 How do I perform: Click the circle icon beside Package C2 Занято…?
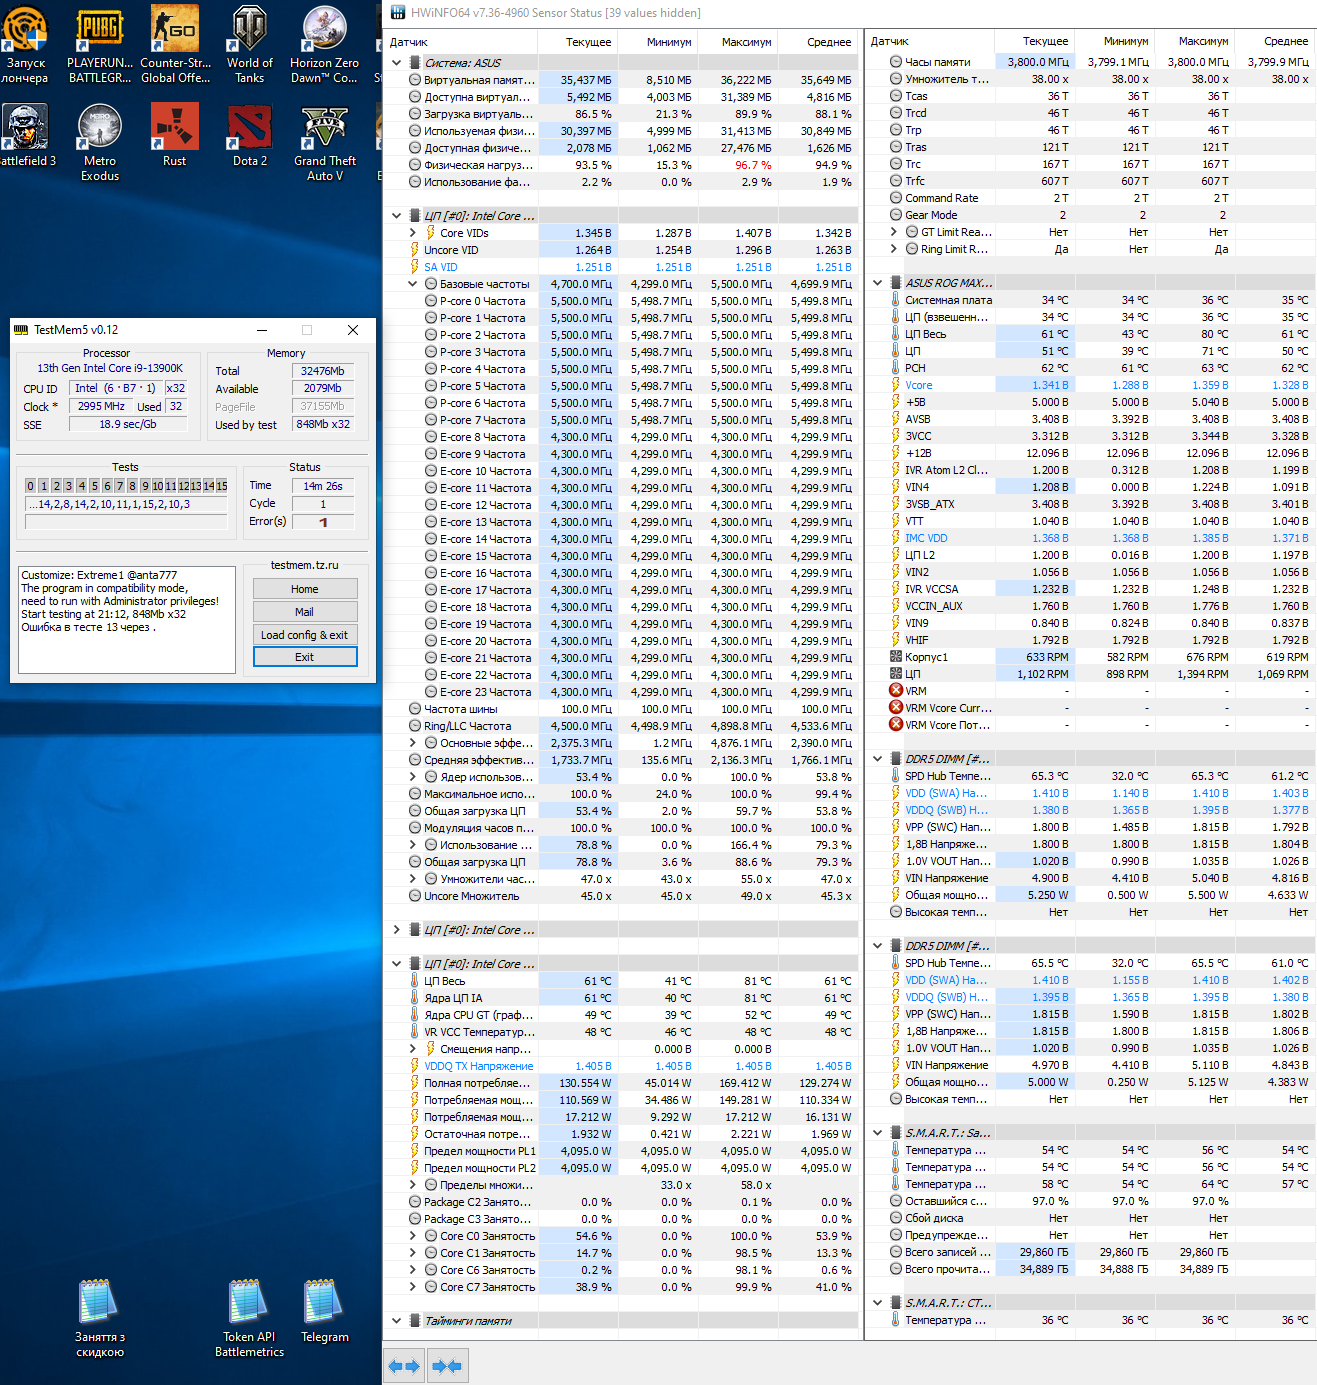[414, 1202]
